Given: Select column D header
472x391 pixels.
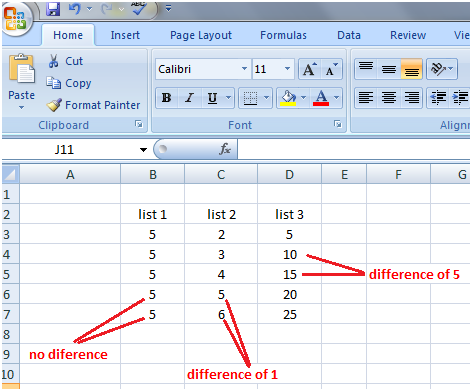Looking at the screenshot, I should pos(289,174).
